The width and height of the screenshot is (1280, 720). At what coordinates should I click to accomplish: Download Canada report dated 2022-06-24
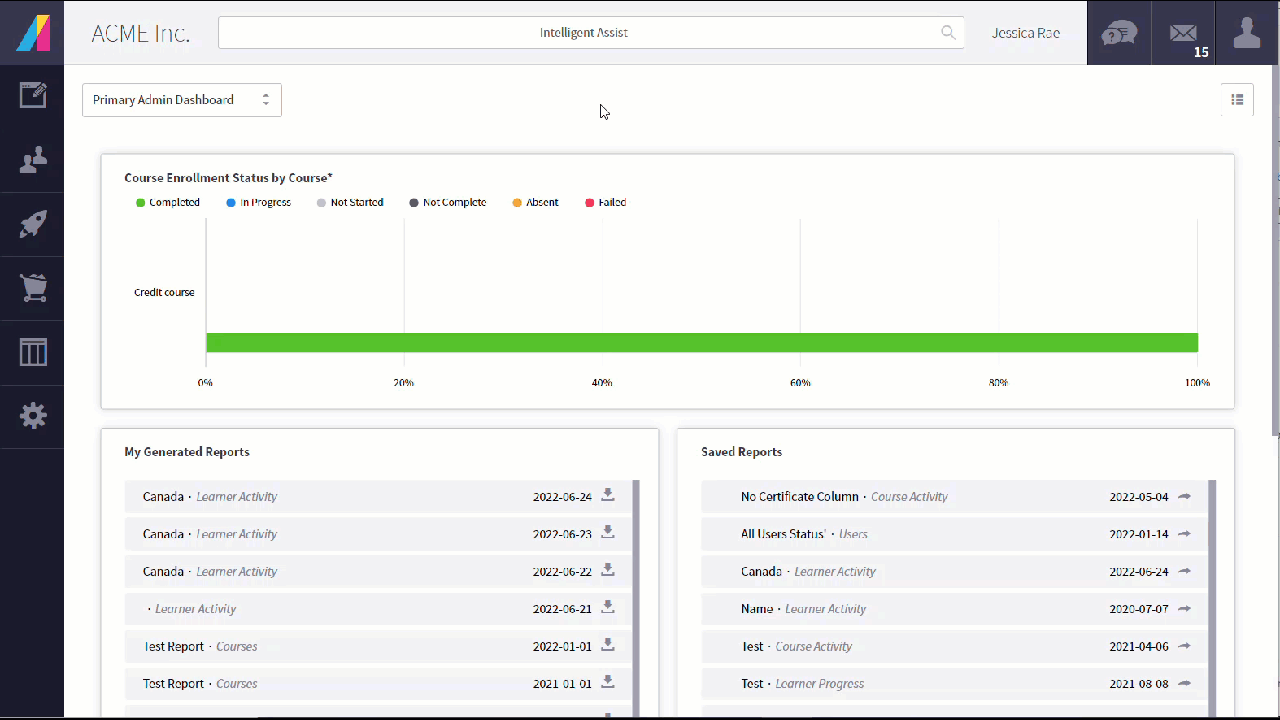(x=607, y=495)
